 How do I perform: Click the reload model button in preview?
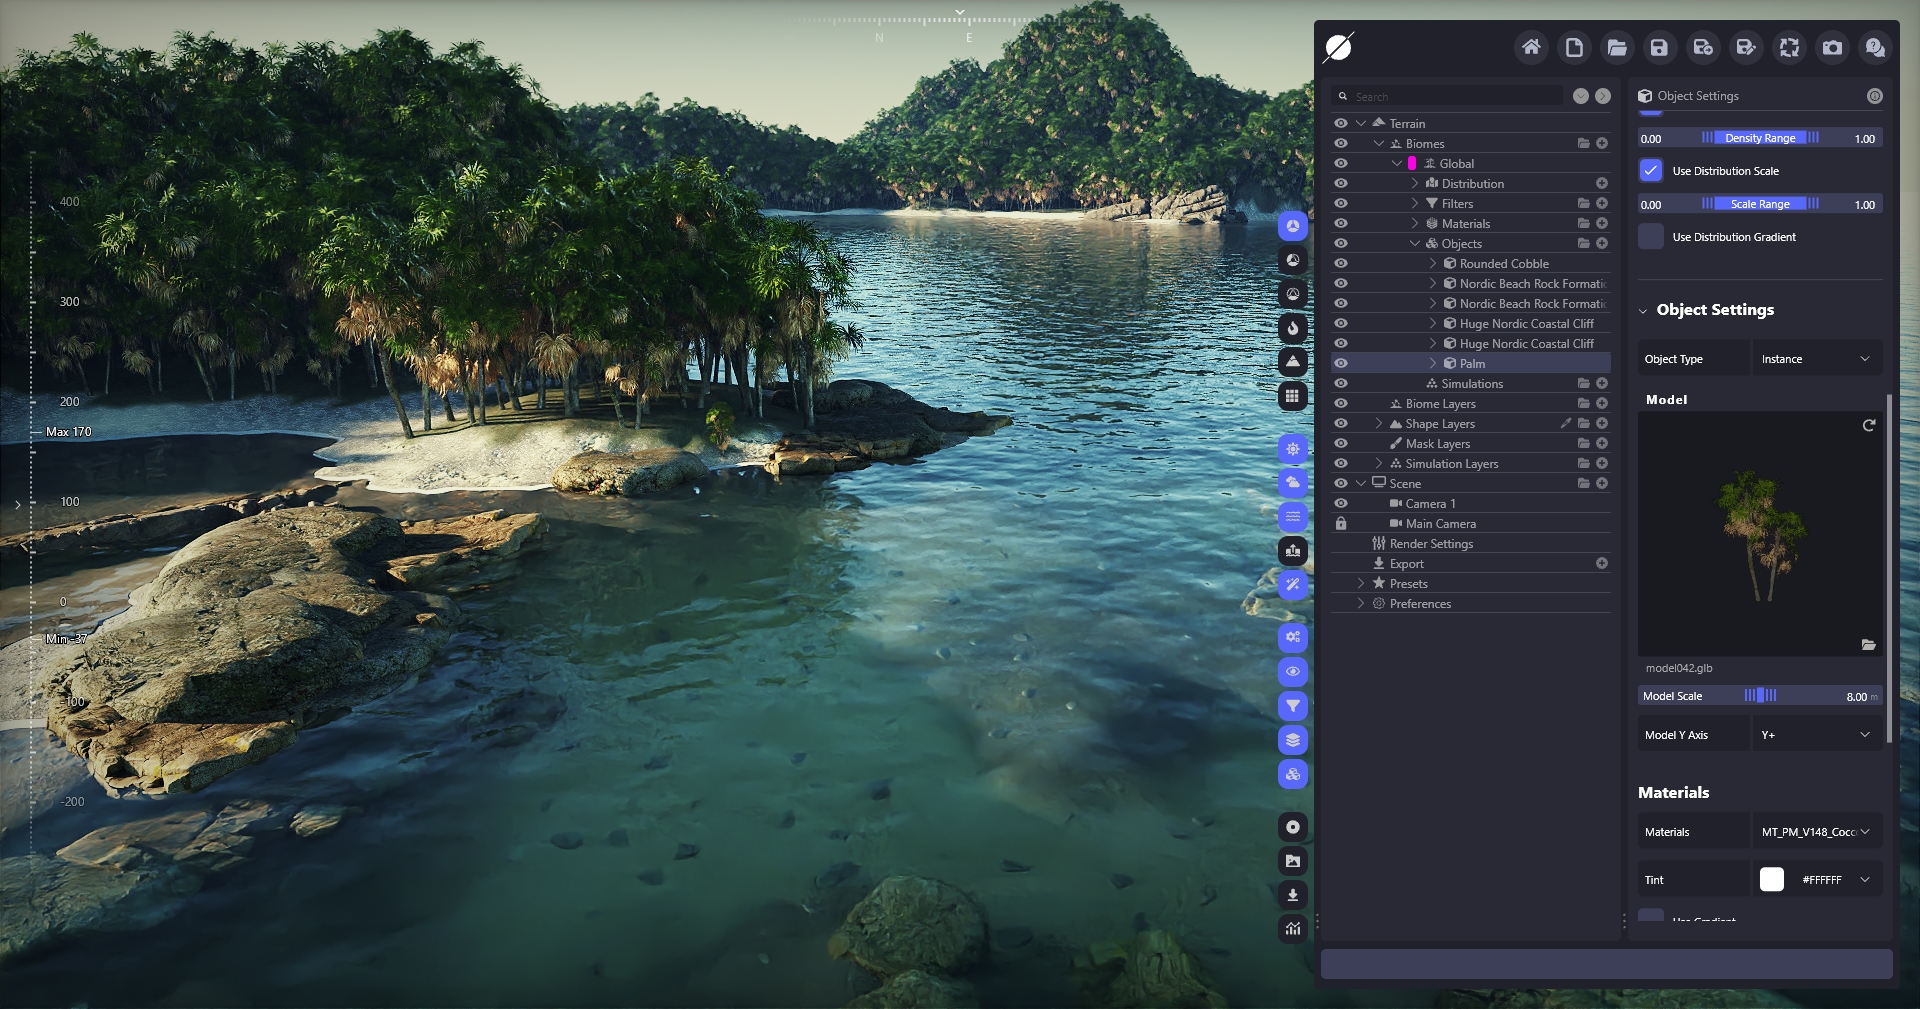[x=1868, y=426]
